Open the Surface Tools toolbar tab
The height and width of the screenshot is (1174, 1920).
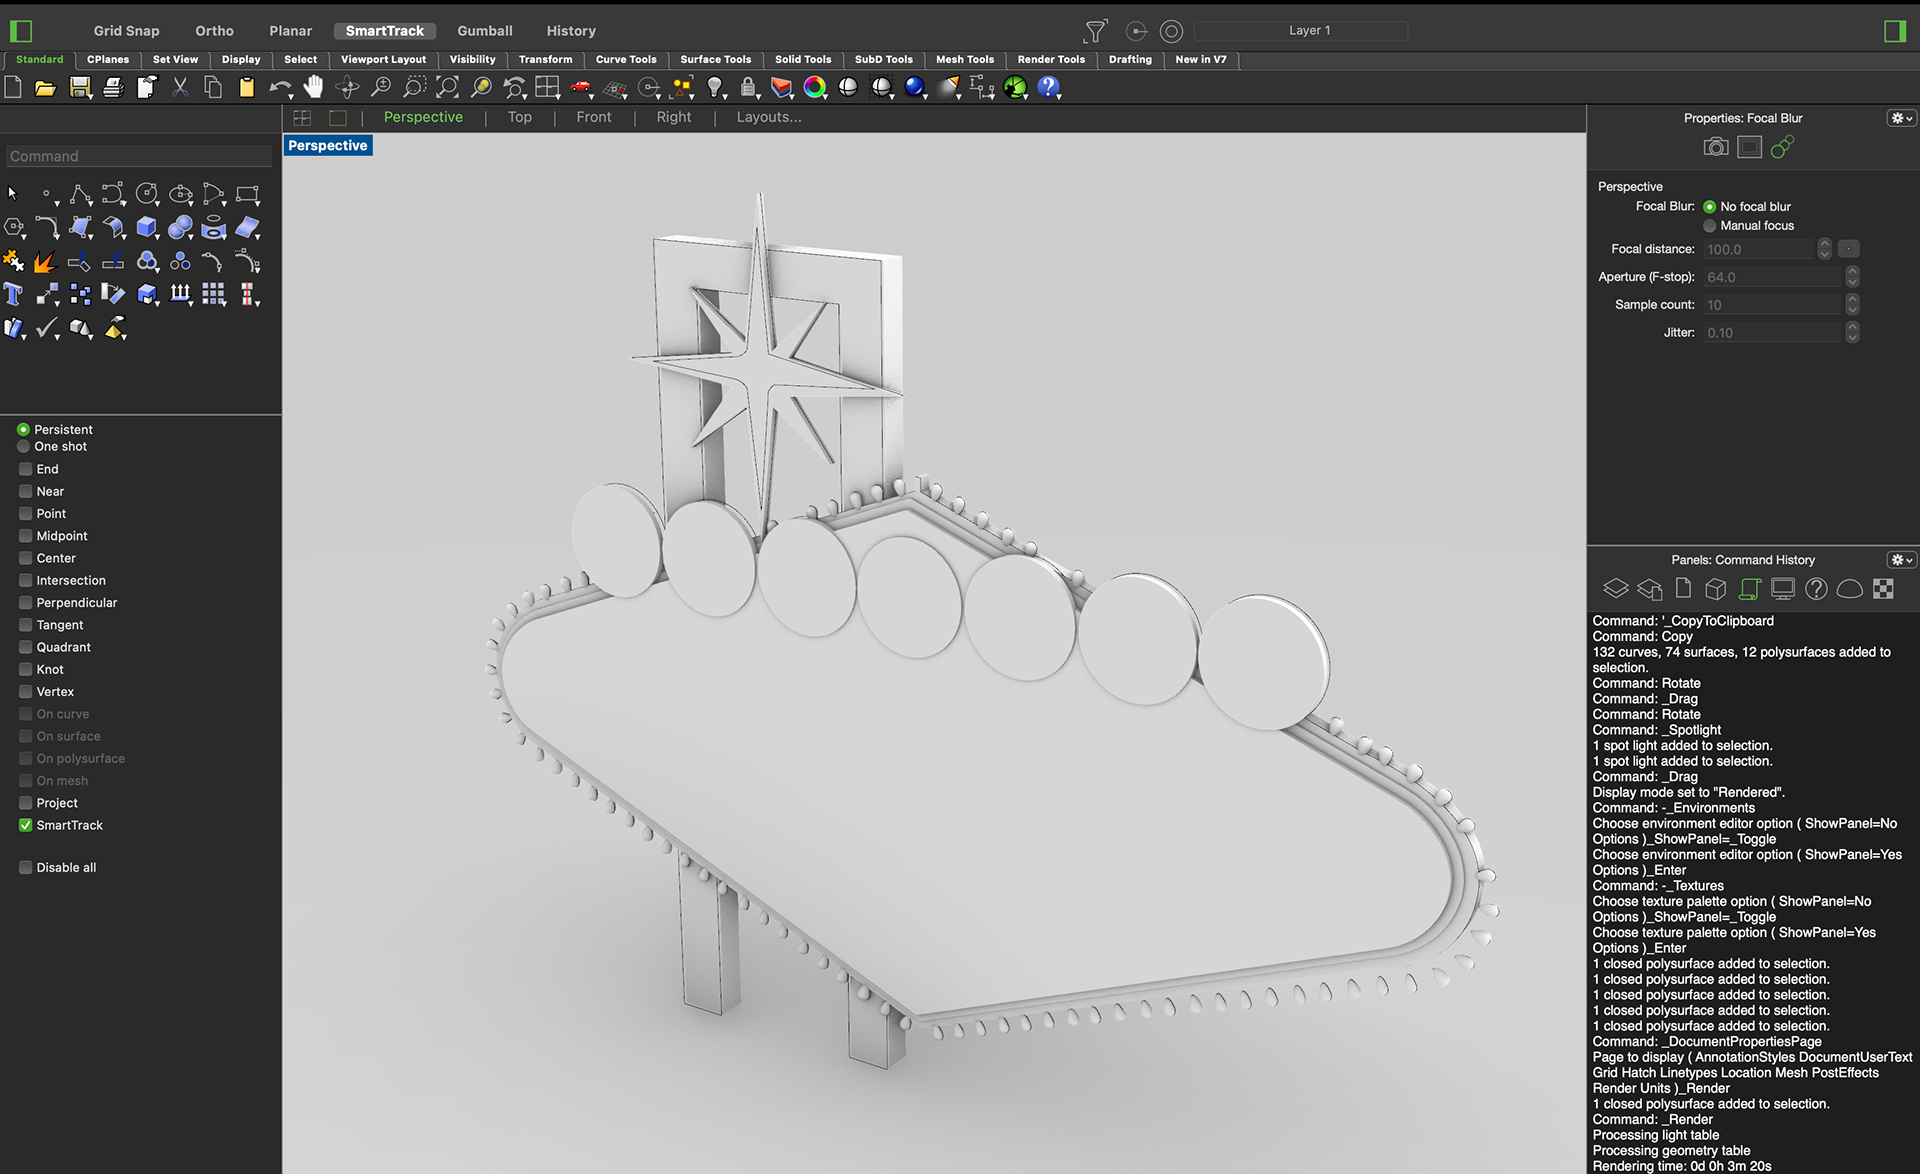pos(715,60)
